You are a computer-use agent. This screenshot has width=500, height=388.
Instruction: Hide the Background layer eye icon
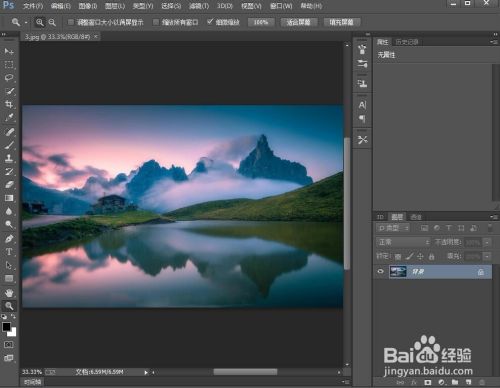click(380, 272)
